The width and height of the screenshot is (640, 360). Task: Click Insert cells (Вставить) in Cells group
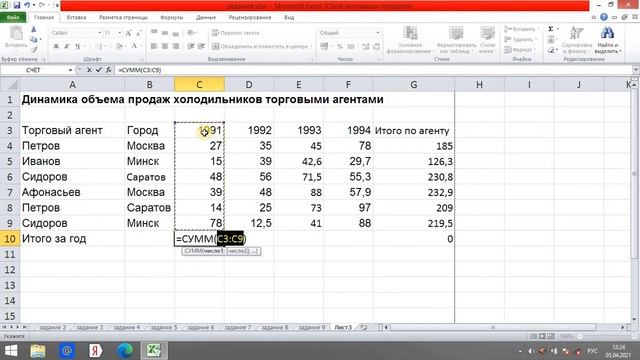click(521, 29)
